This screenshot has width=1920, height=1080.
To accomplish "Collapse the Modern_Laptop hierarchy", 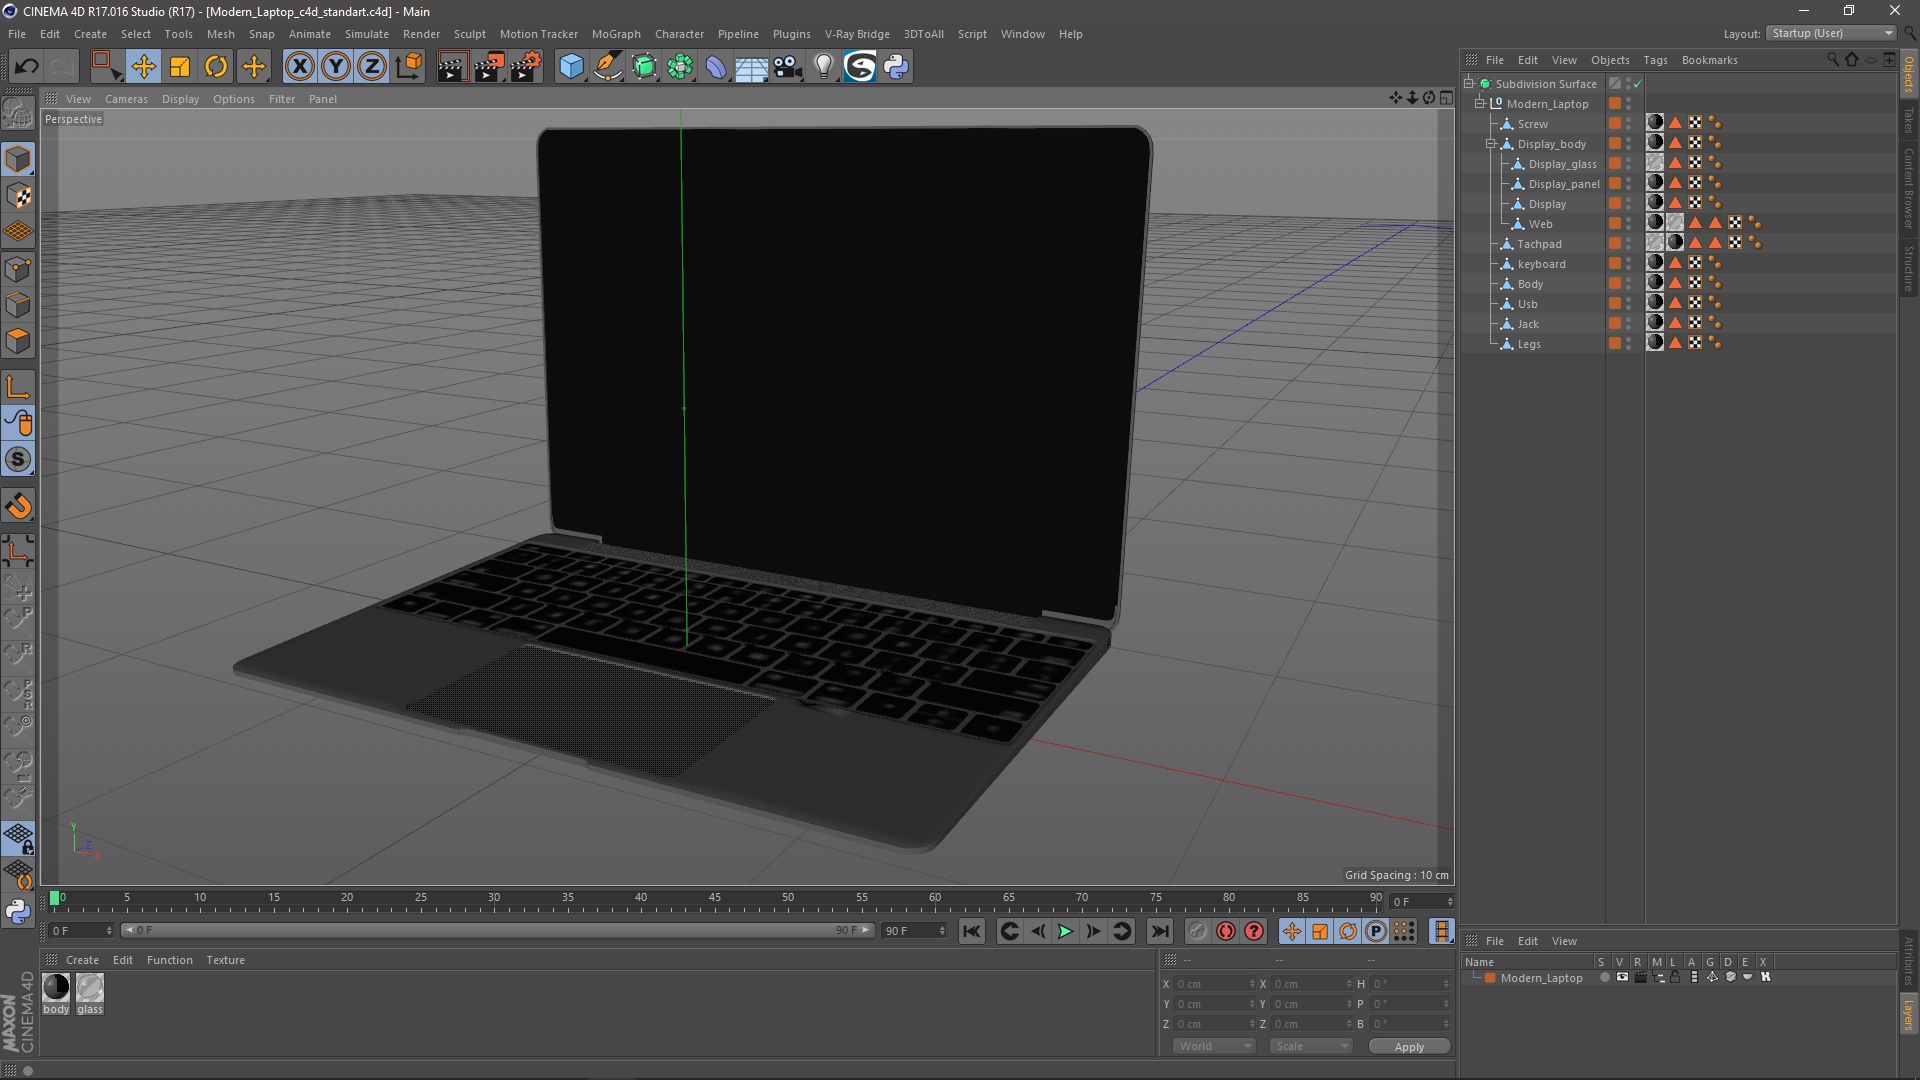I will point(1480,104).
